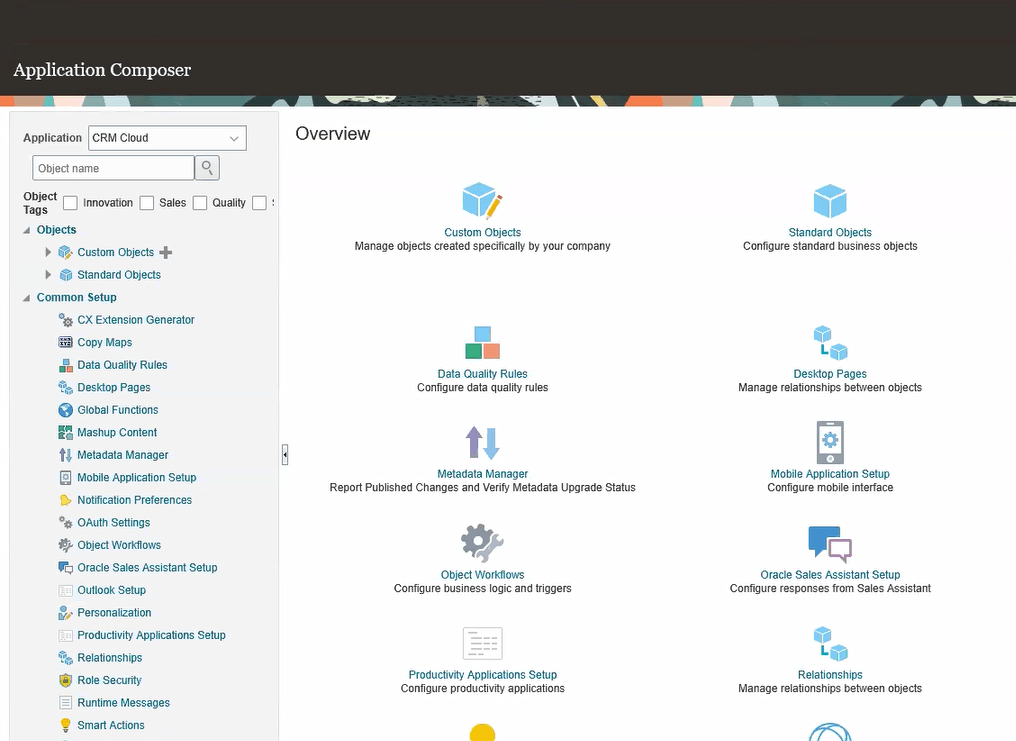Open Data Quality Rules via its colored blocks icon
1016x741 pixels.
point(482,343)
